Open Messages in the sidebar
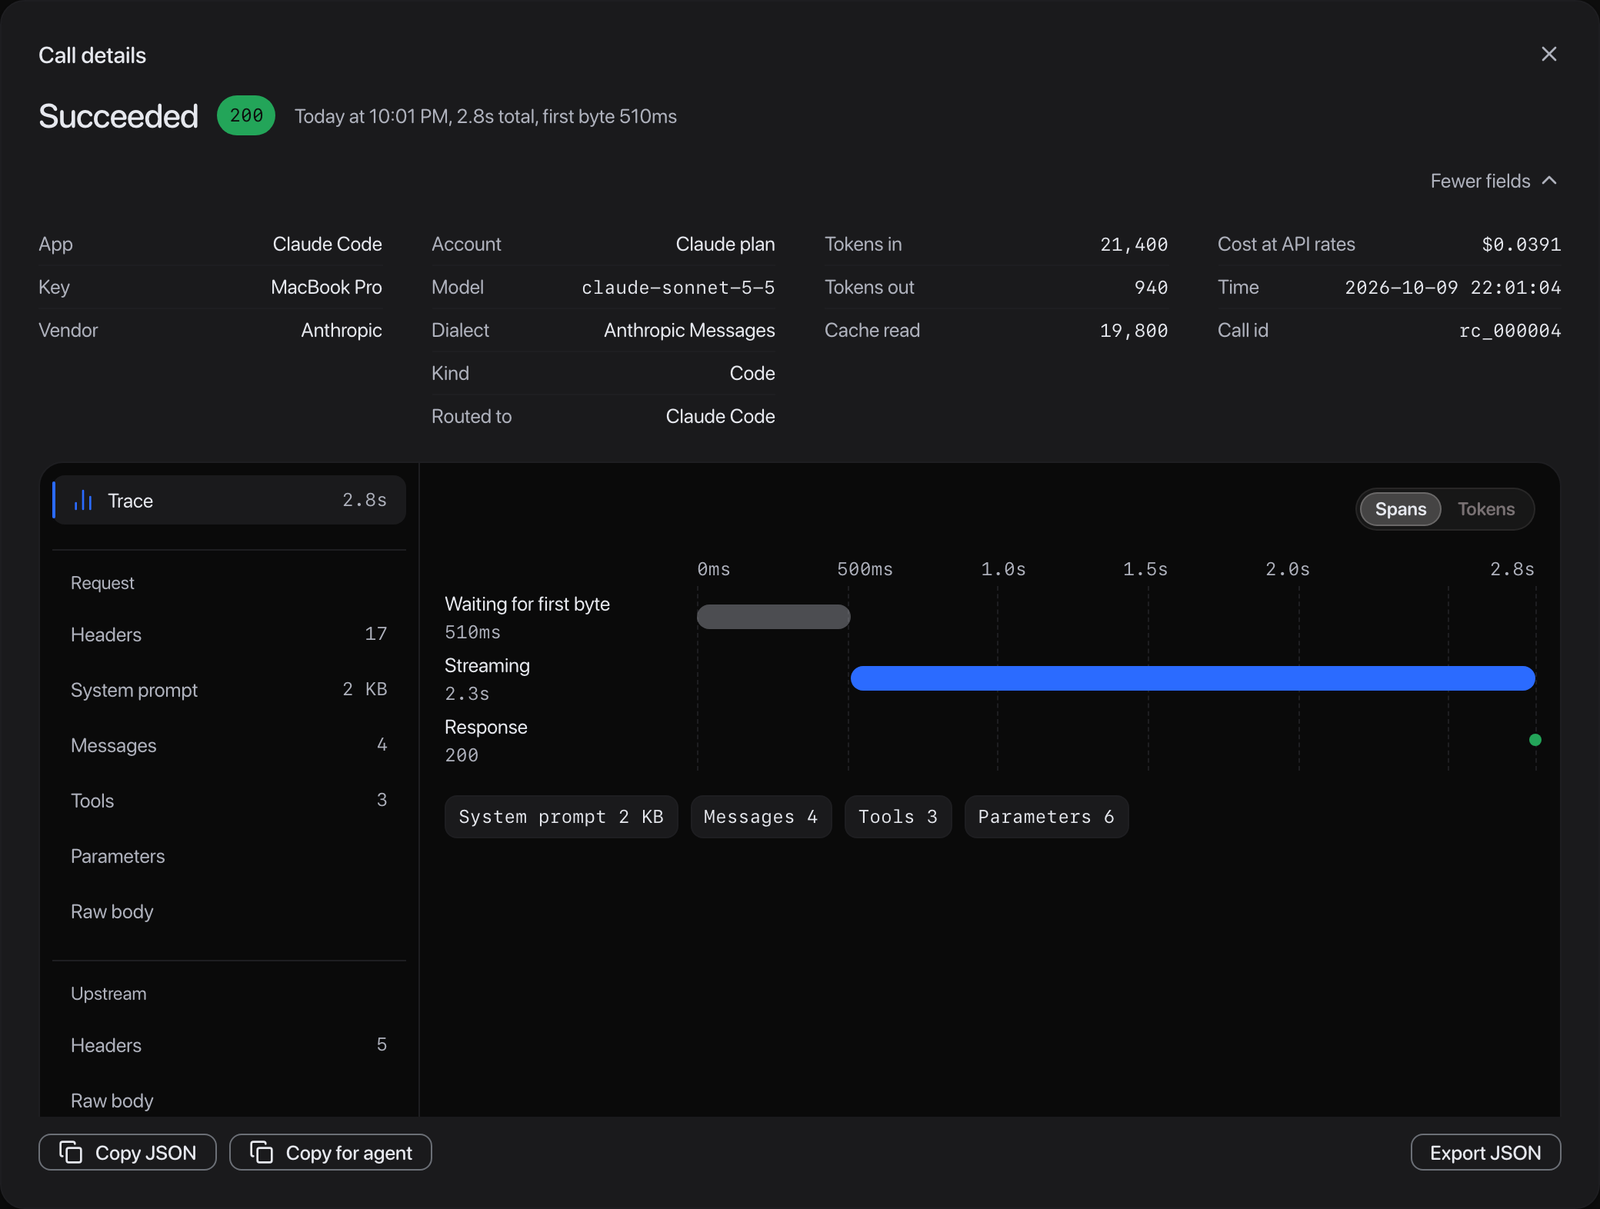 [229, 745]
